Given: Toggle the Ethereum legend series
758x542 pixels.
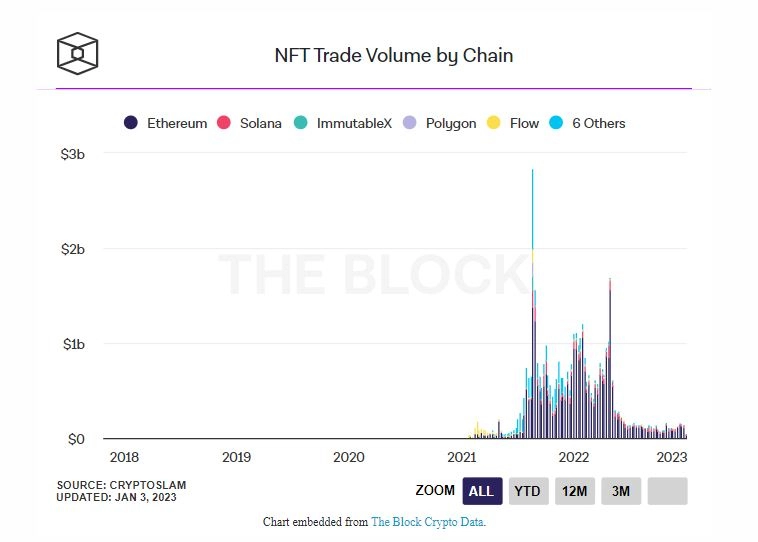Looking at the screenshot, I should [165, 123].
